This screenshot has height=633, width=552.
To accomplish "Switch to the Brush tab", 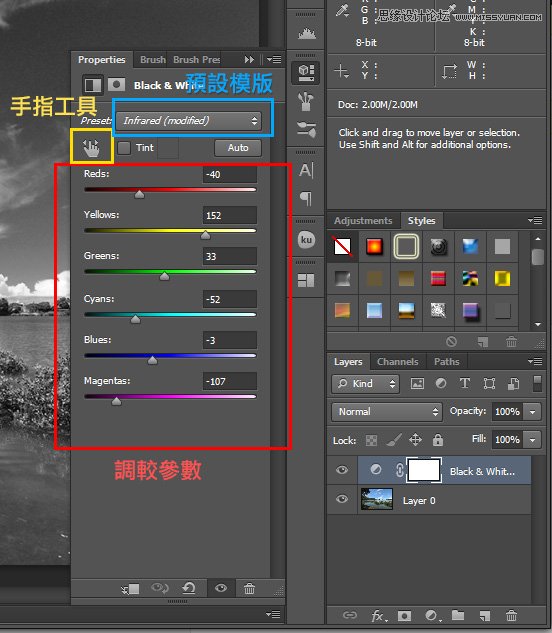I will (153, 60).
